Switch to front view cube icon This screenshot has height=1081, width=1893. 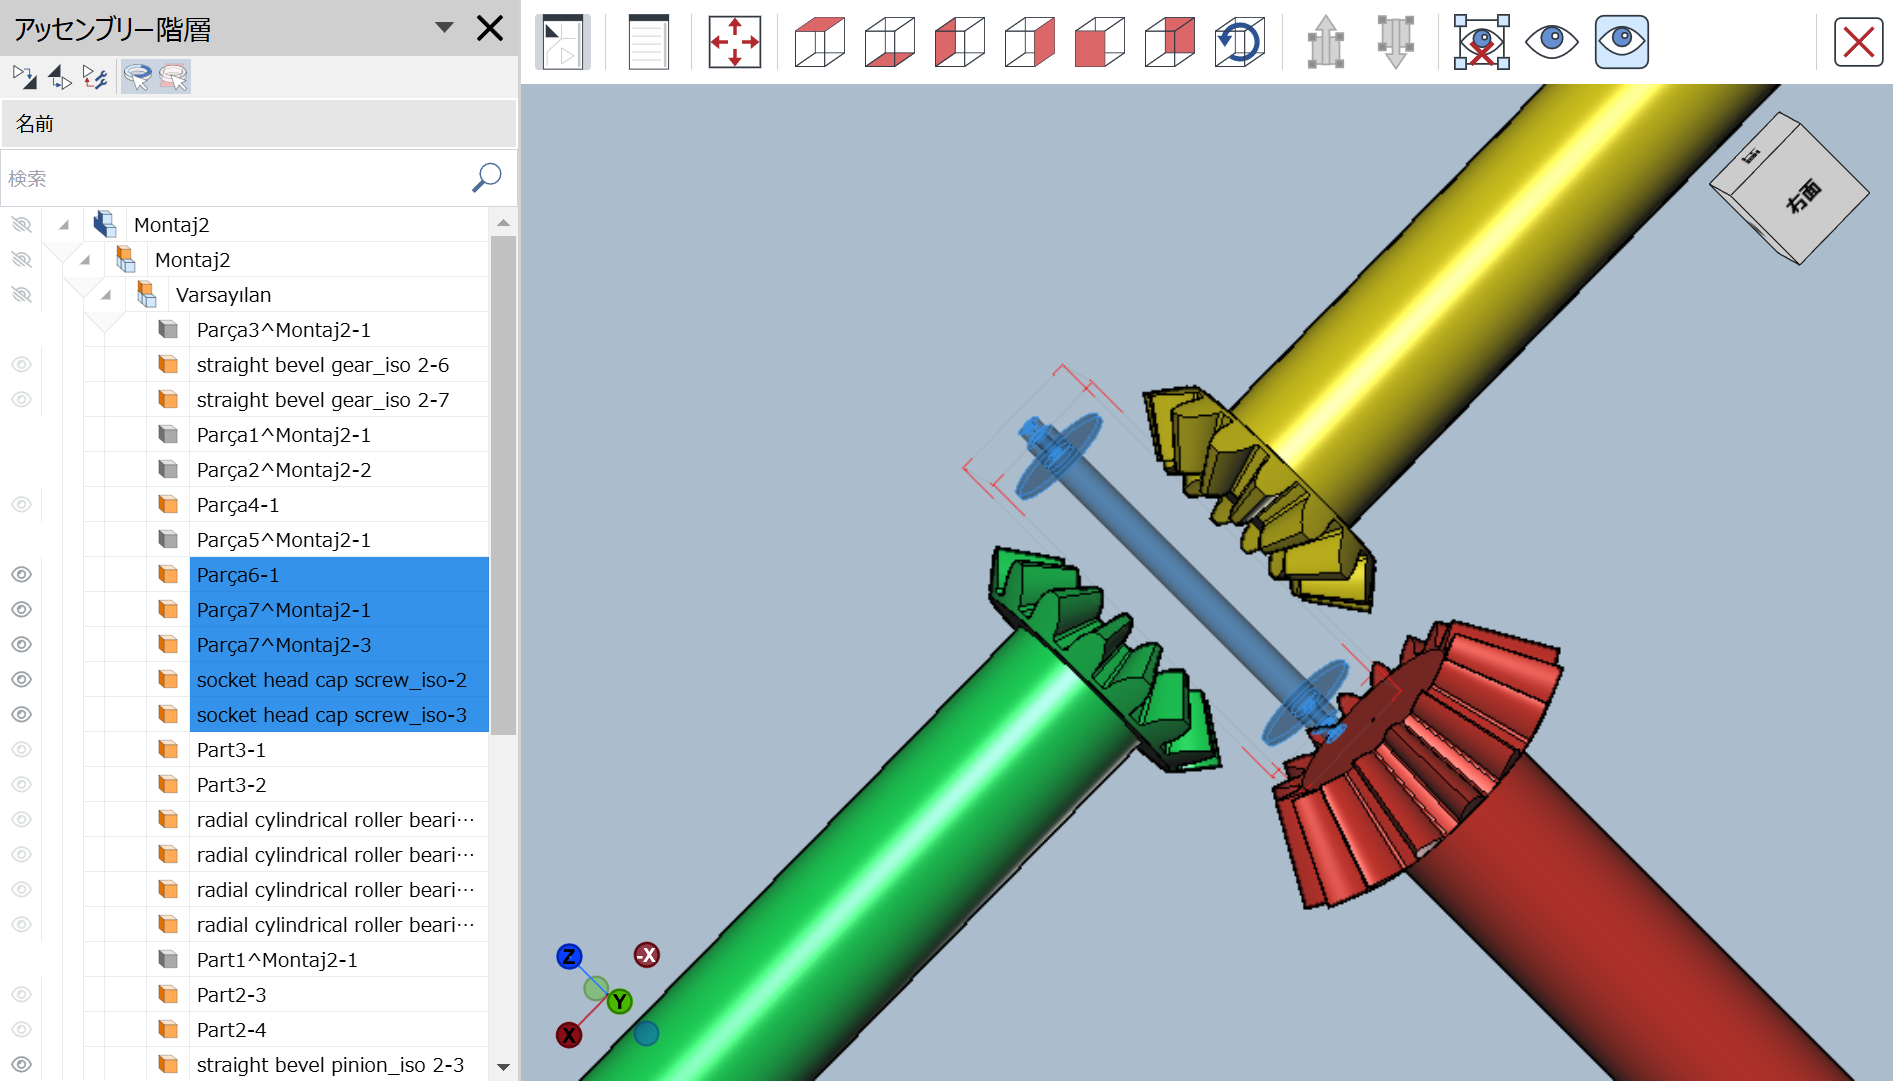(1099, 42)
